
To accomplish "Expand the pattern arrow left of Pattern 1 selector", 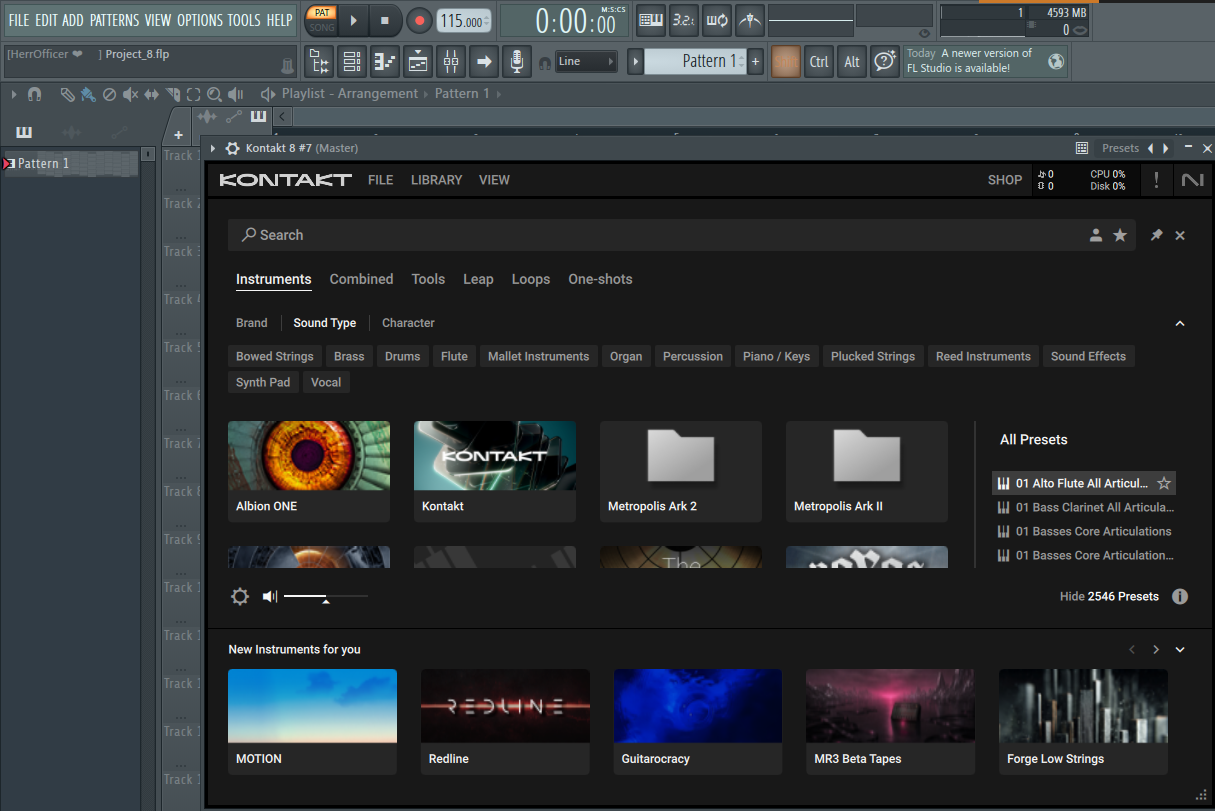I will (x=635, y=62).
